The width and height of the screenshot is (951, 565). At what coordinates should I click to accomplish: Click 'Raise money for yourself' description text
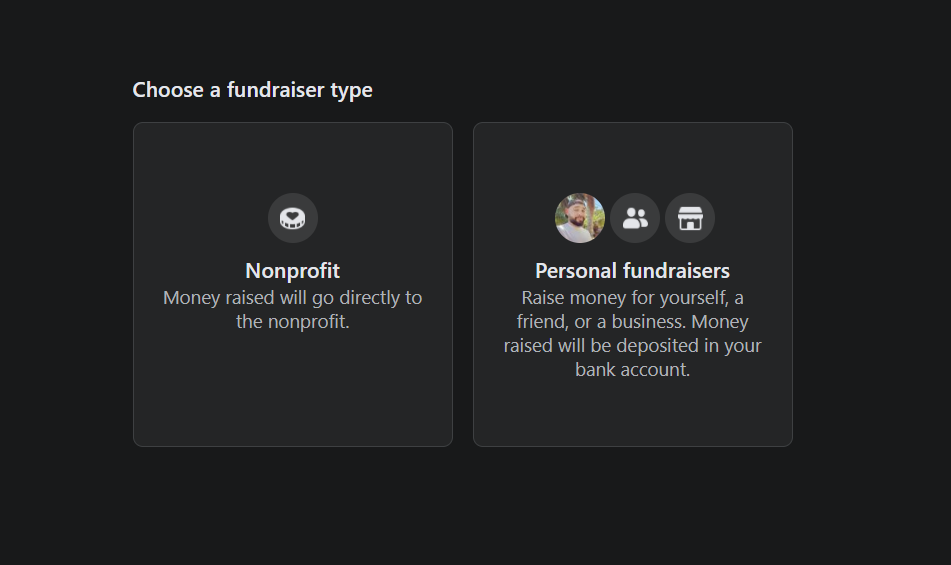point(633,333)
